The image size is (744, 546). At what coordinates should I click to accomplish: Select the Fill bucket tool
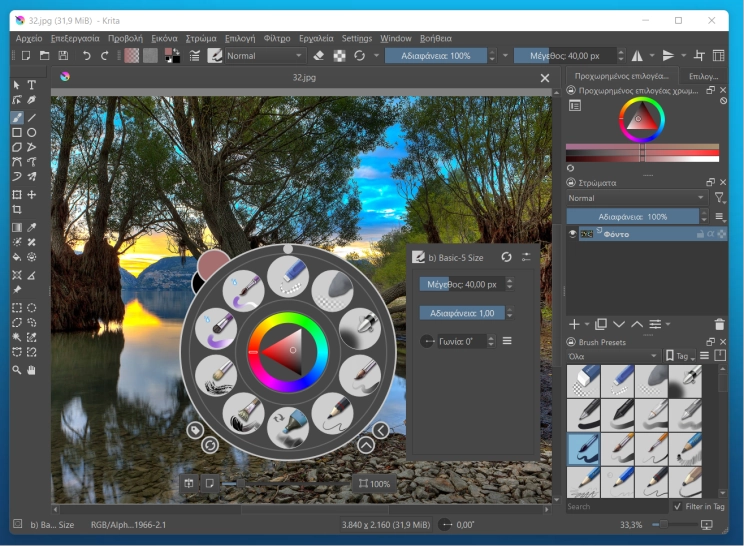tap(17, 257)
